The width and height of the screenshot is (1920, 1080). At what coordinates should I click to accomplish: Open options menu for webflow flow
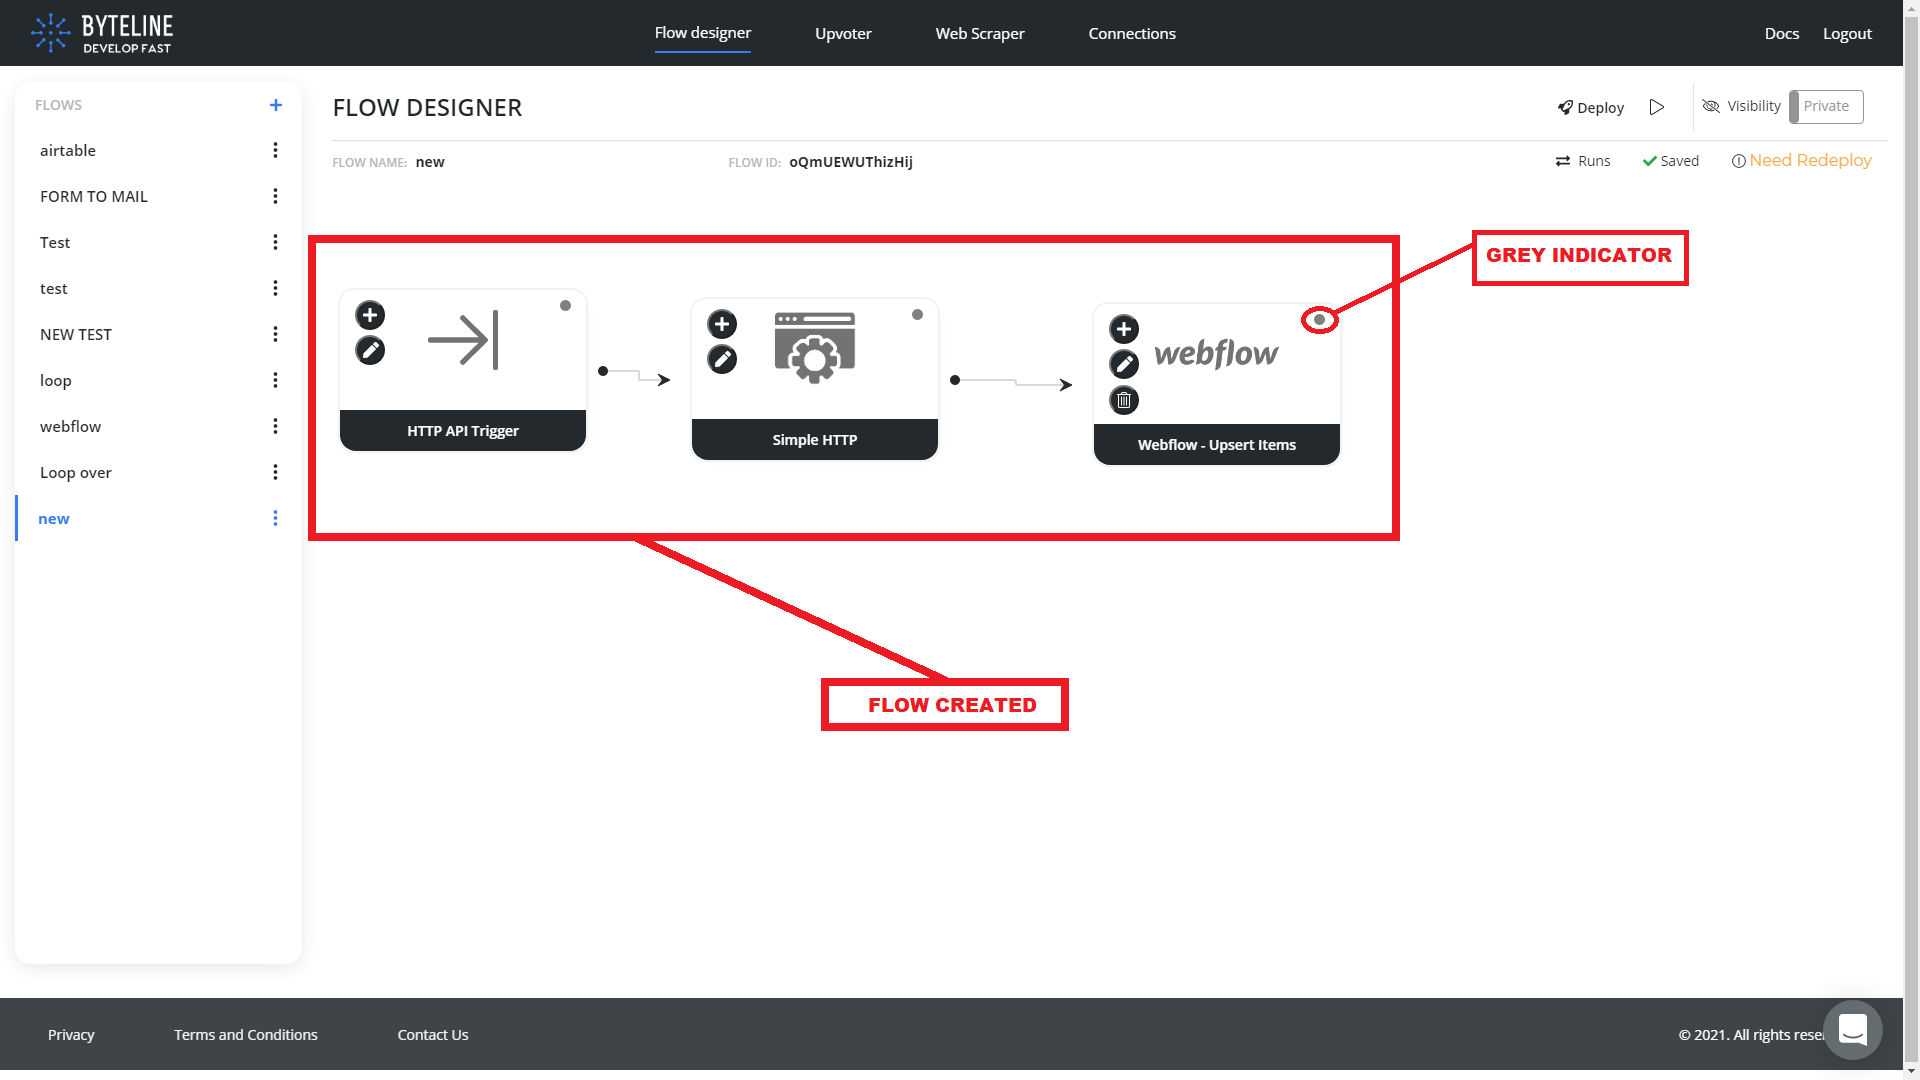(x=275, y=426)
